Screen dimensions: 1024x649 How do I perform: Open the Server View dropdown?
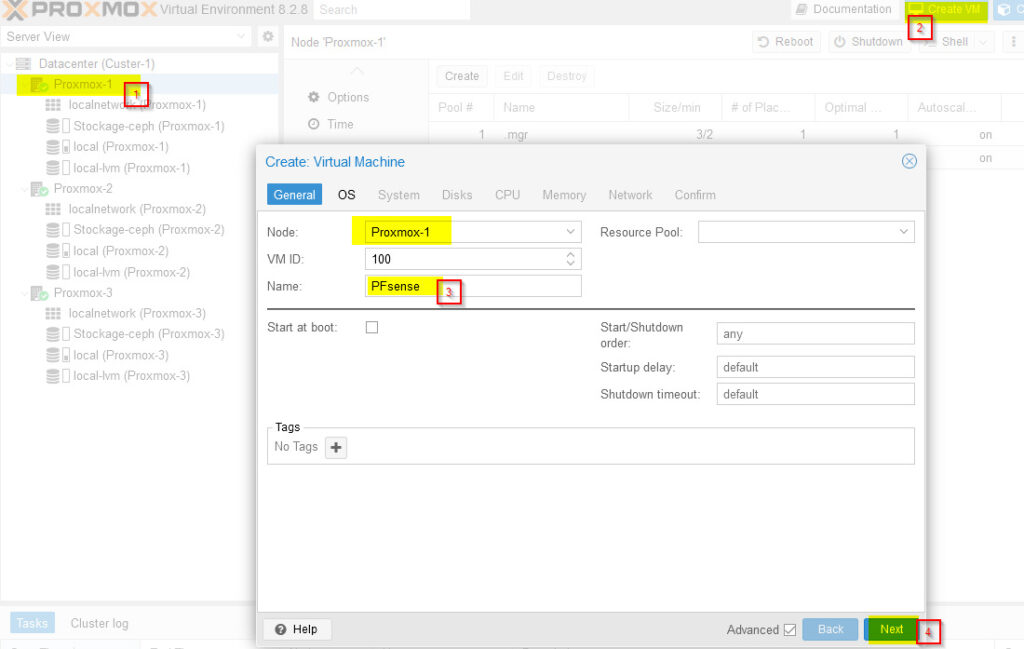coord(240,37)
